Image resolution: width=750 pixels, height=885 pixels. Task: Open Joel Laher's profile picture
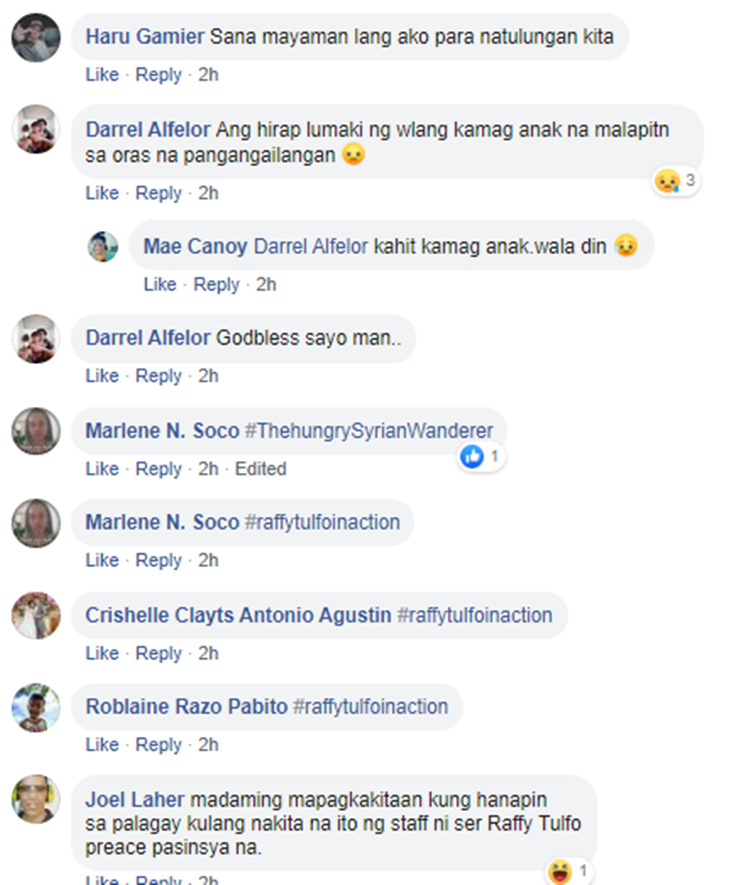(36, 799)
